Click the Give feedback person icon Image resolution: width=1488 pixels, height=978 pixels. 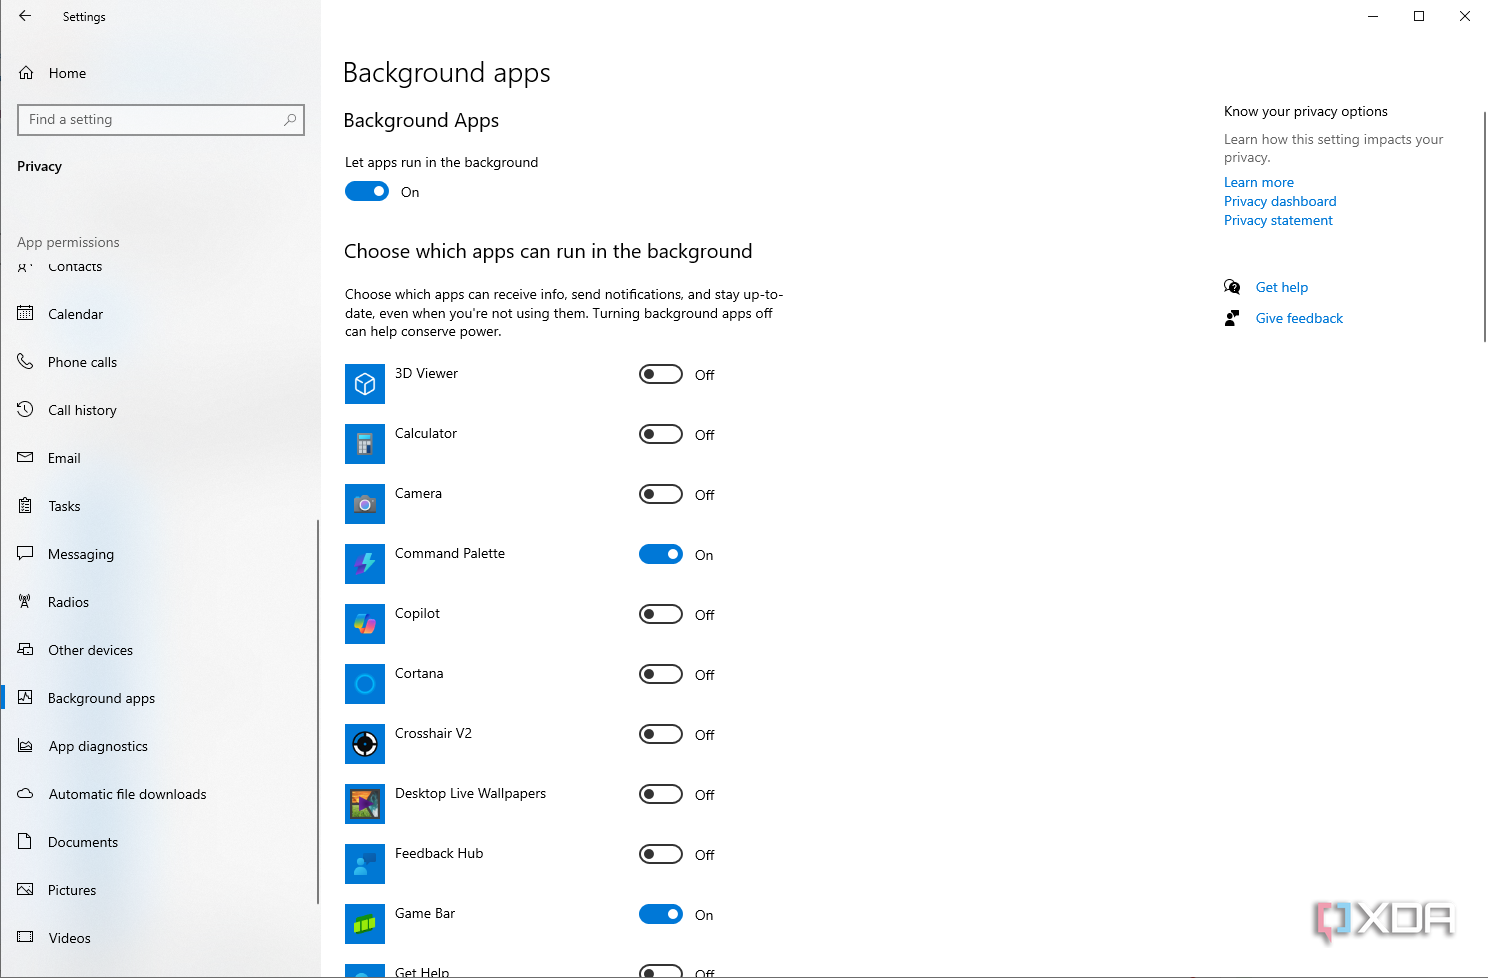[1232, 318]
